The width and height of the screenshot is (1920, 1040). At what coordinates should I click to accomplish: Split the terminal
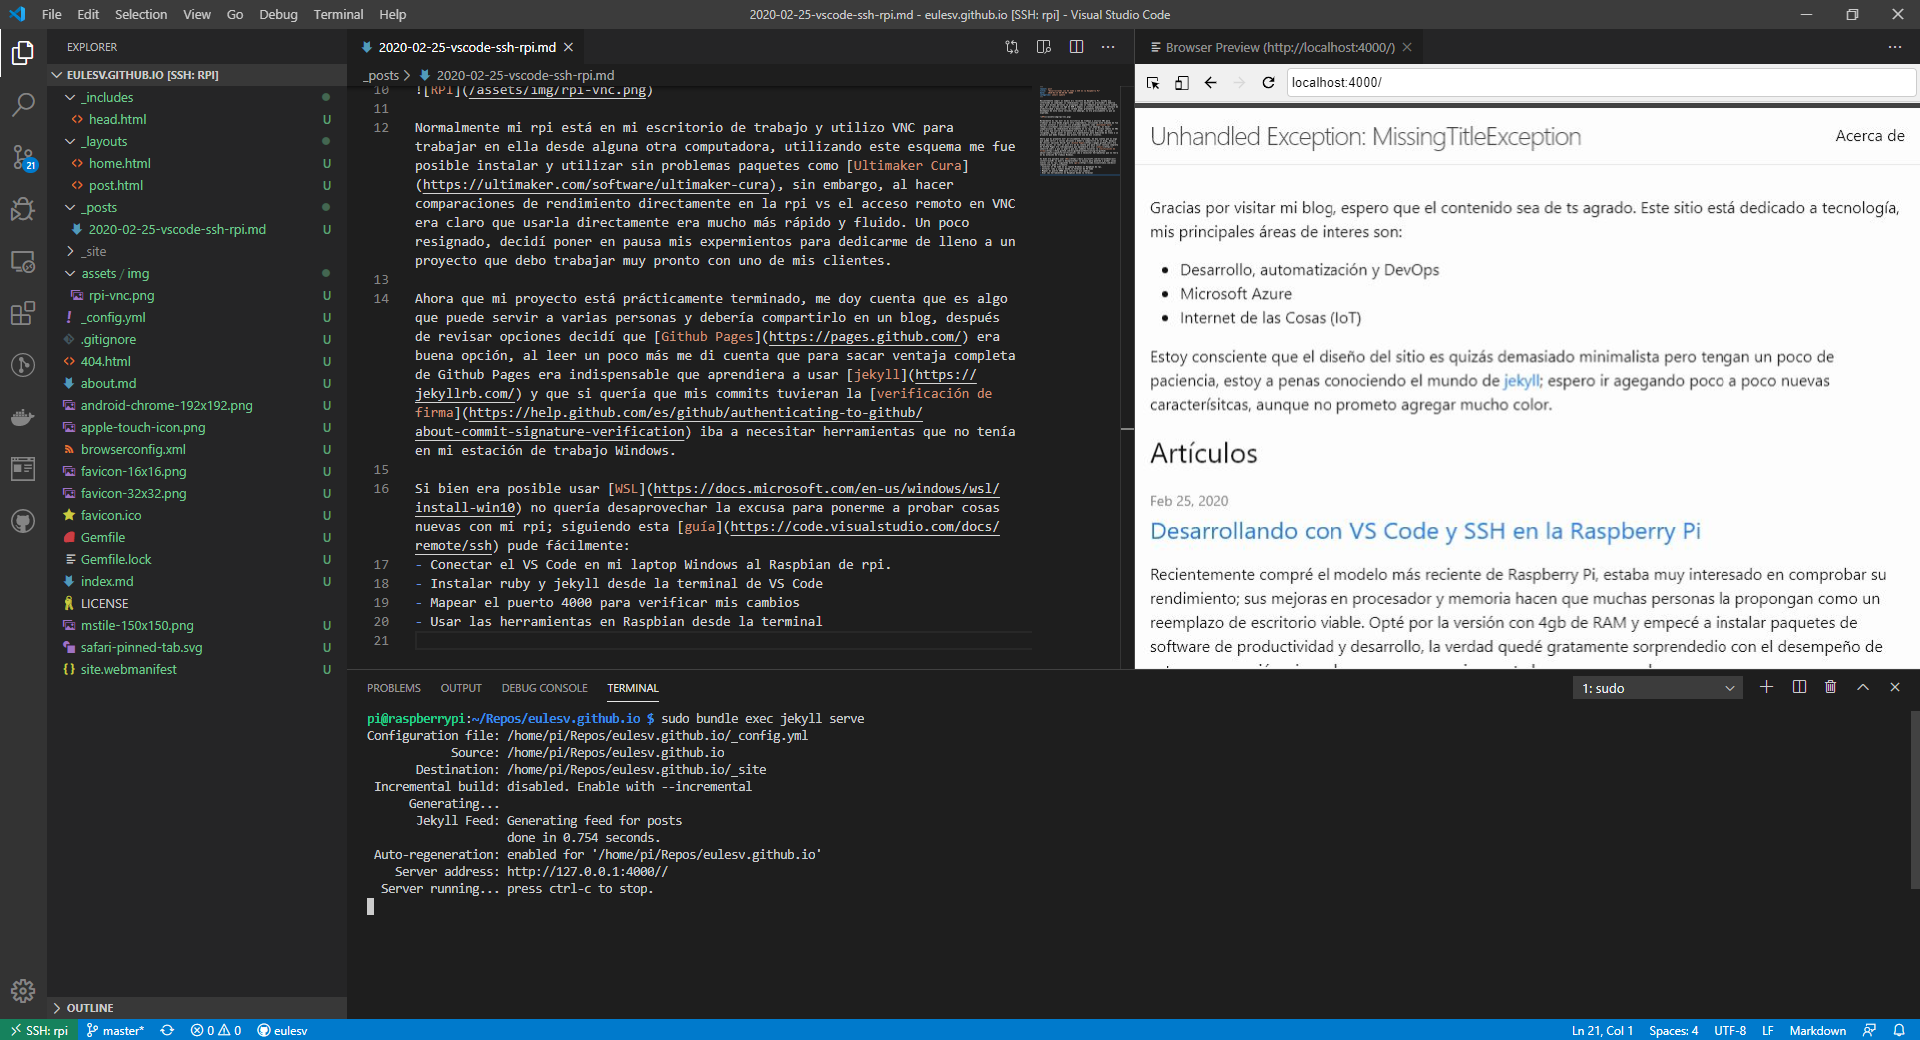[x=1799, y=687]
